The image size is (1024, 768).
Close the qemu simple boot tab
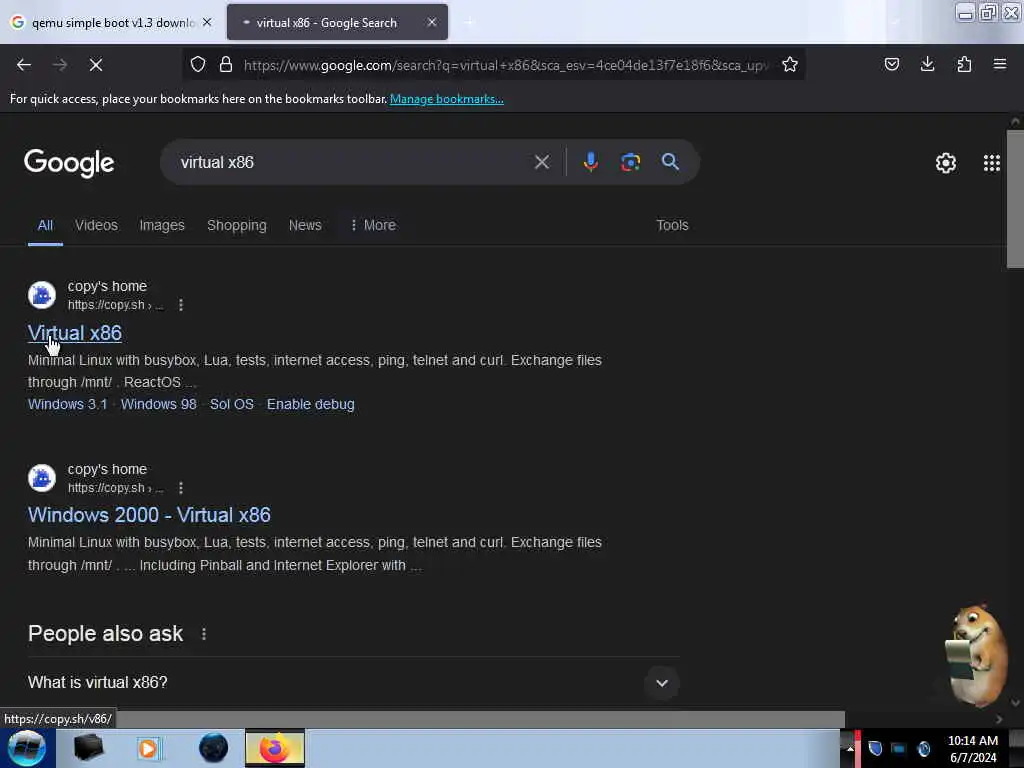[207, 22]
